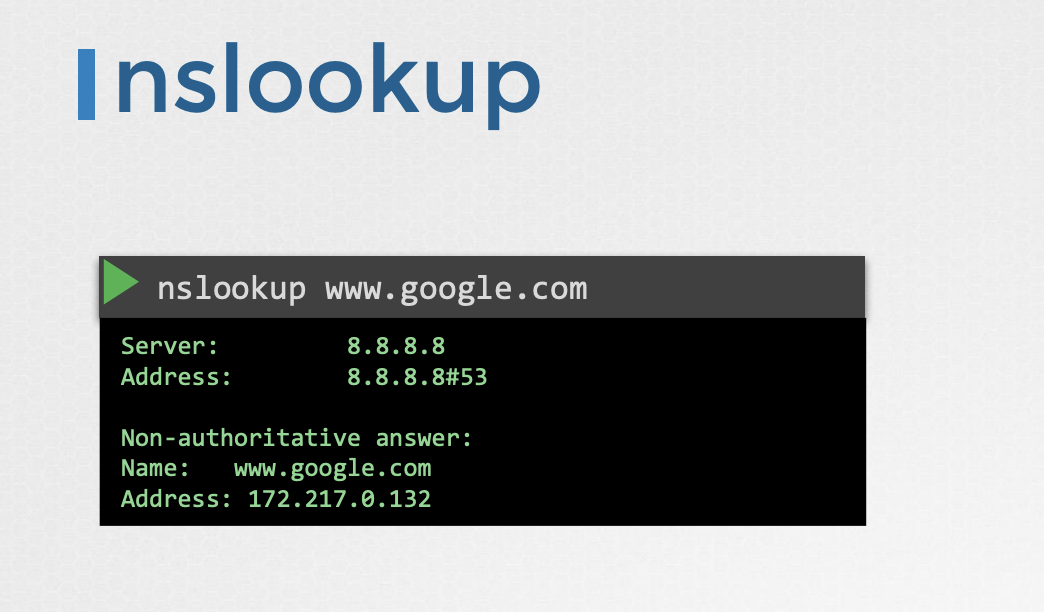1044x612 pixels.
Task: Click the gray command header bar
Action: click(x=482, y=287)
